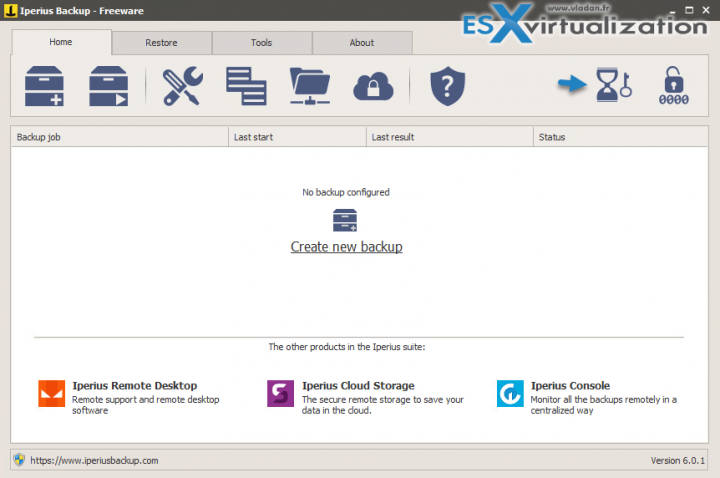The height and width of the screenshot is (478, 720).
Task: Click 'The secure remote storage' description
Action: [x=382, y=405]
